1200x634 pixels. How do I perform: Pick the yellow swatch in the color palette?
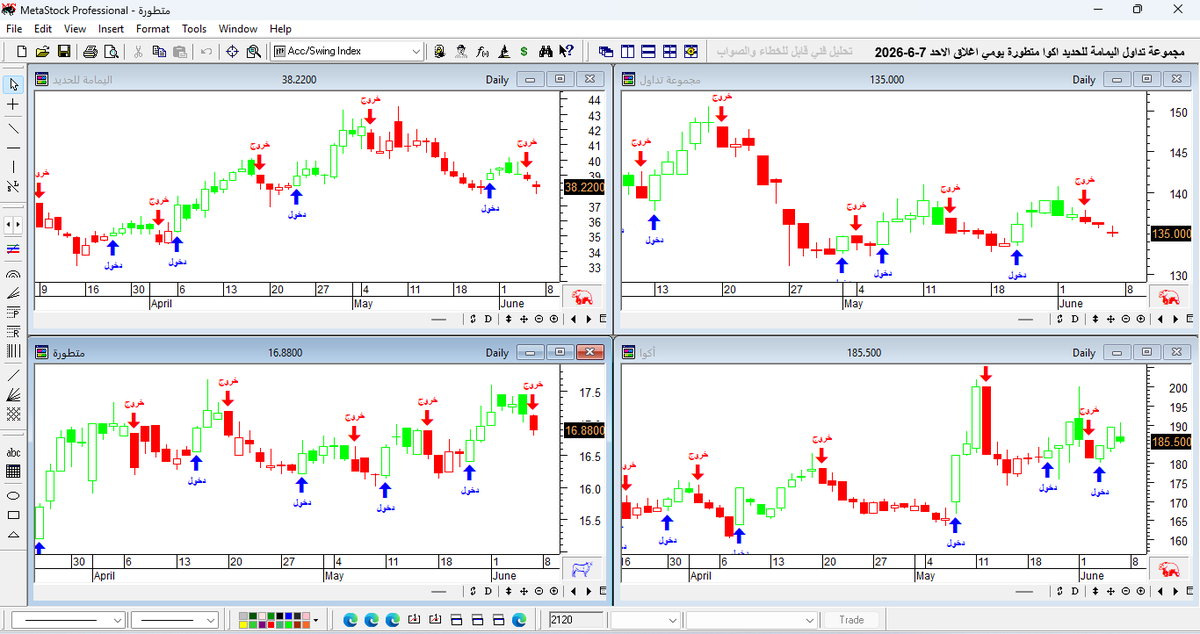pos(243,625)
